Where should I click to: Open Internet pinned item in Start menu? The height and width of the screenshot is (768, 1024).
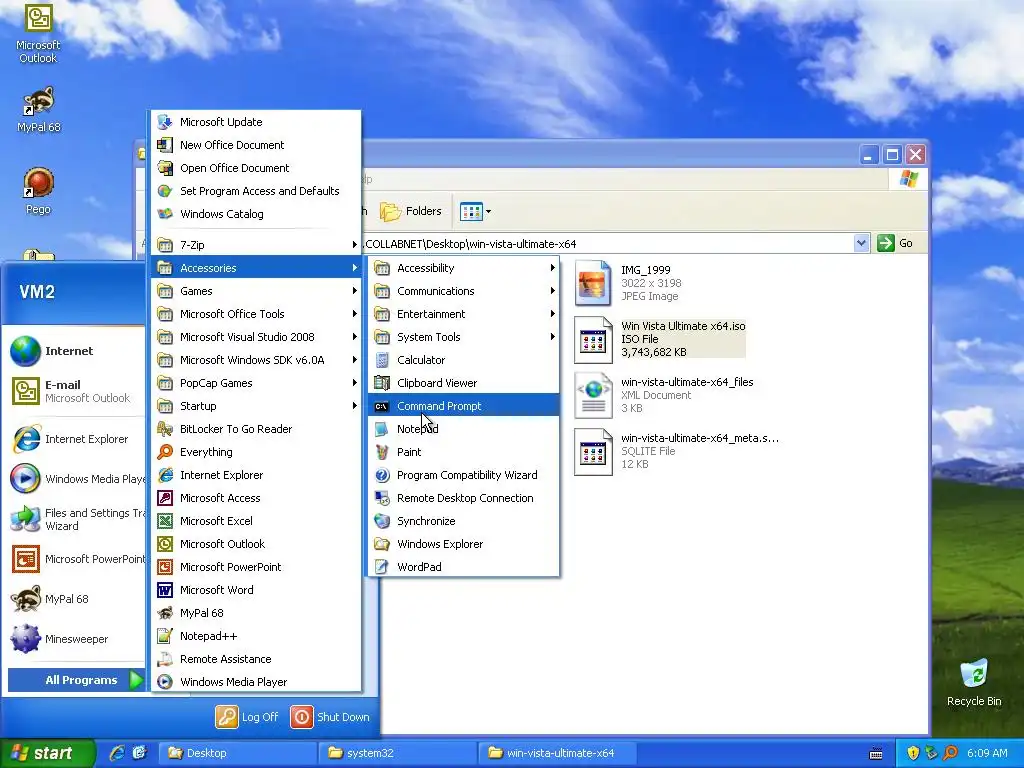pos(76,351)
